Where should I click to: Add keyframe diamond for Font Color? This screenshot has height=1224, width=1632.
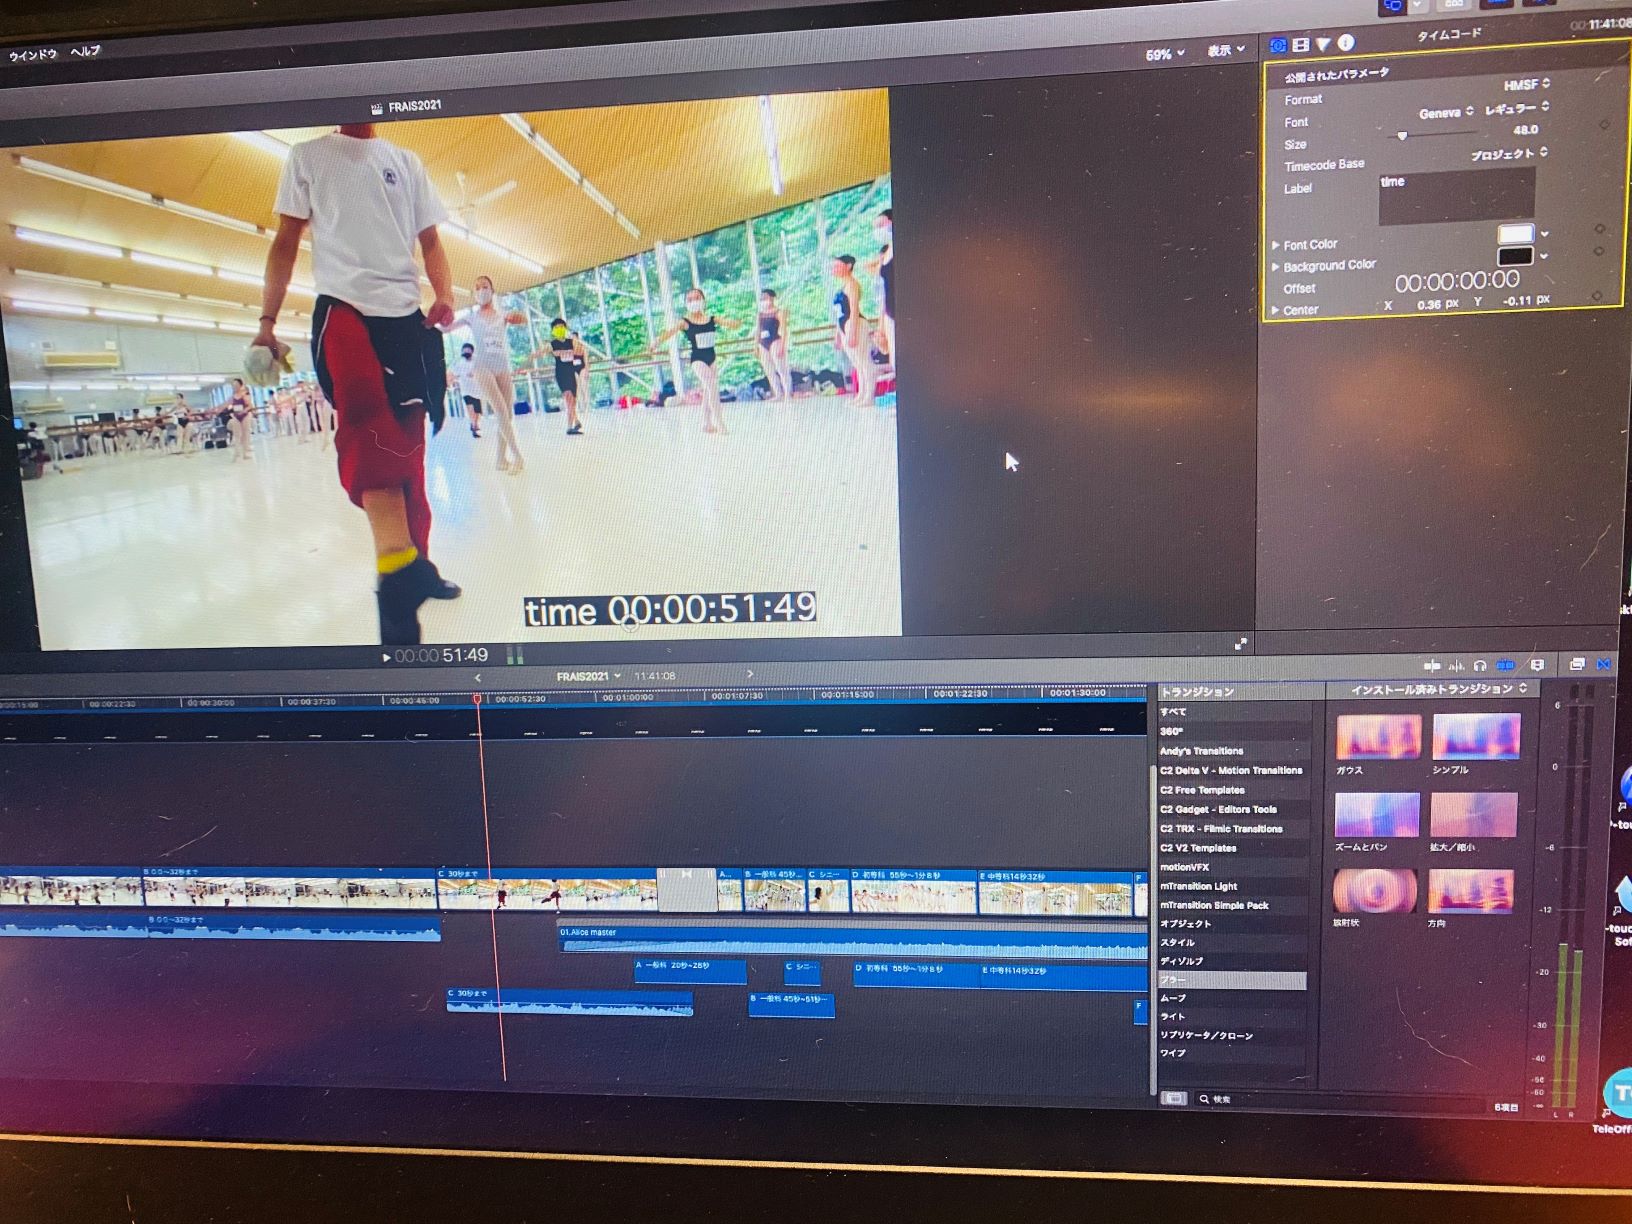pyautogui.click(x=1599, y=229)
